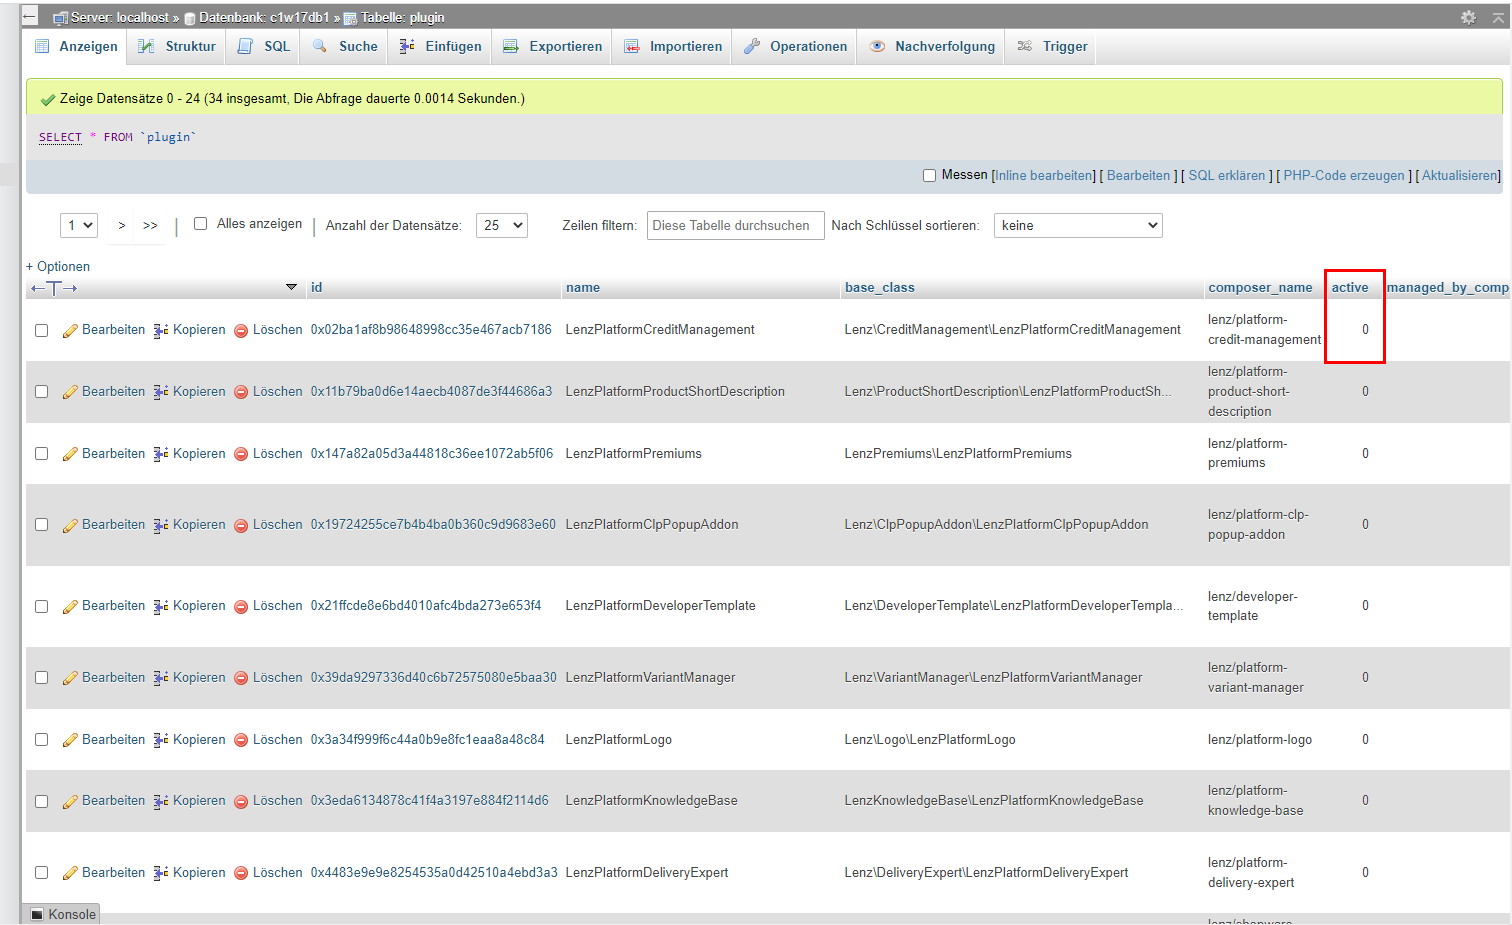Click the red delete icon for LenzPlatformKnowledgeBase row
Viewport: 1512px width, 925px height.
tap(241, 802)
